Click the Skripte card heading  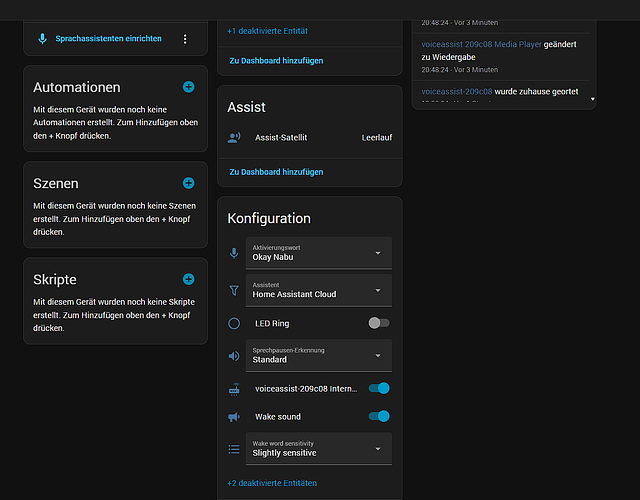click(x=55, y=280)
